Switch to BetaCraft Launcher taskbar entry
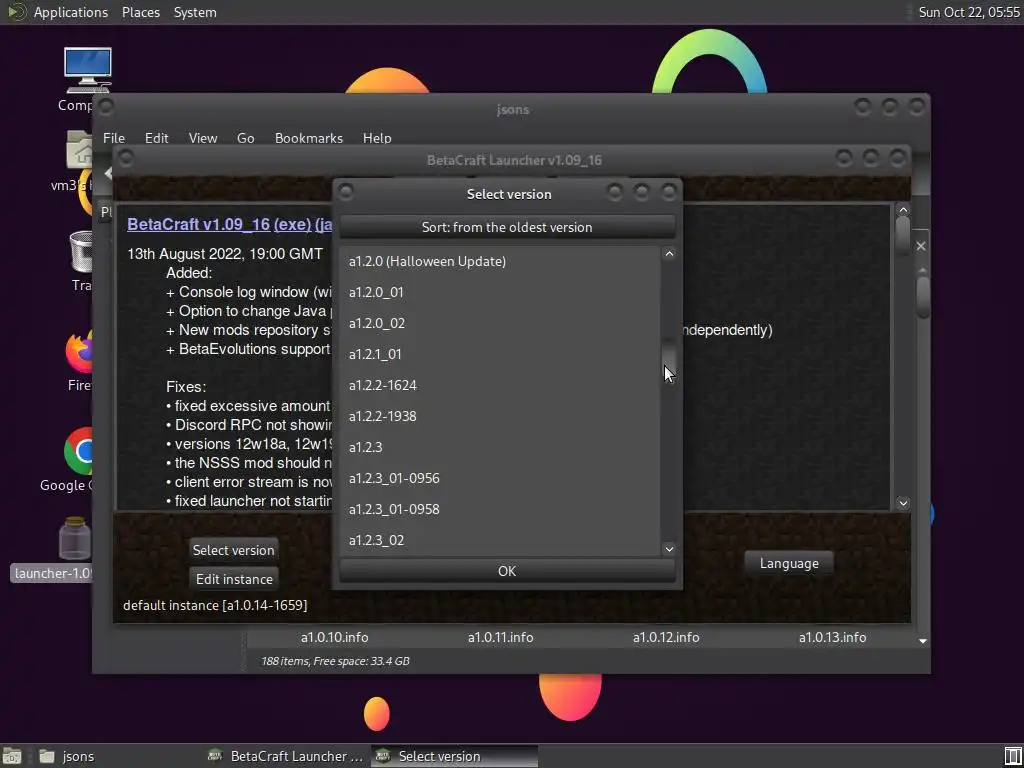 click(x=285, y=756)
